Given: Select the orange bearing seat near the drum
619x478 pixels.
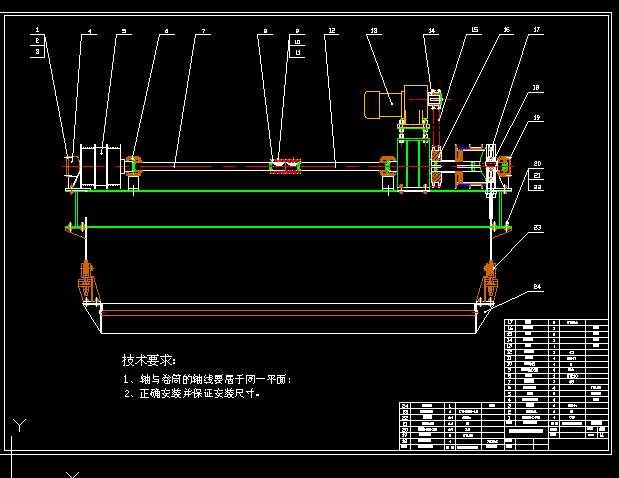Looking at the screenshot, I should point(132,164).
